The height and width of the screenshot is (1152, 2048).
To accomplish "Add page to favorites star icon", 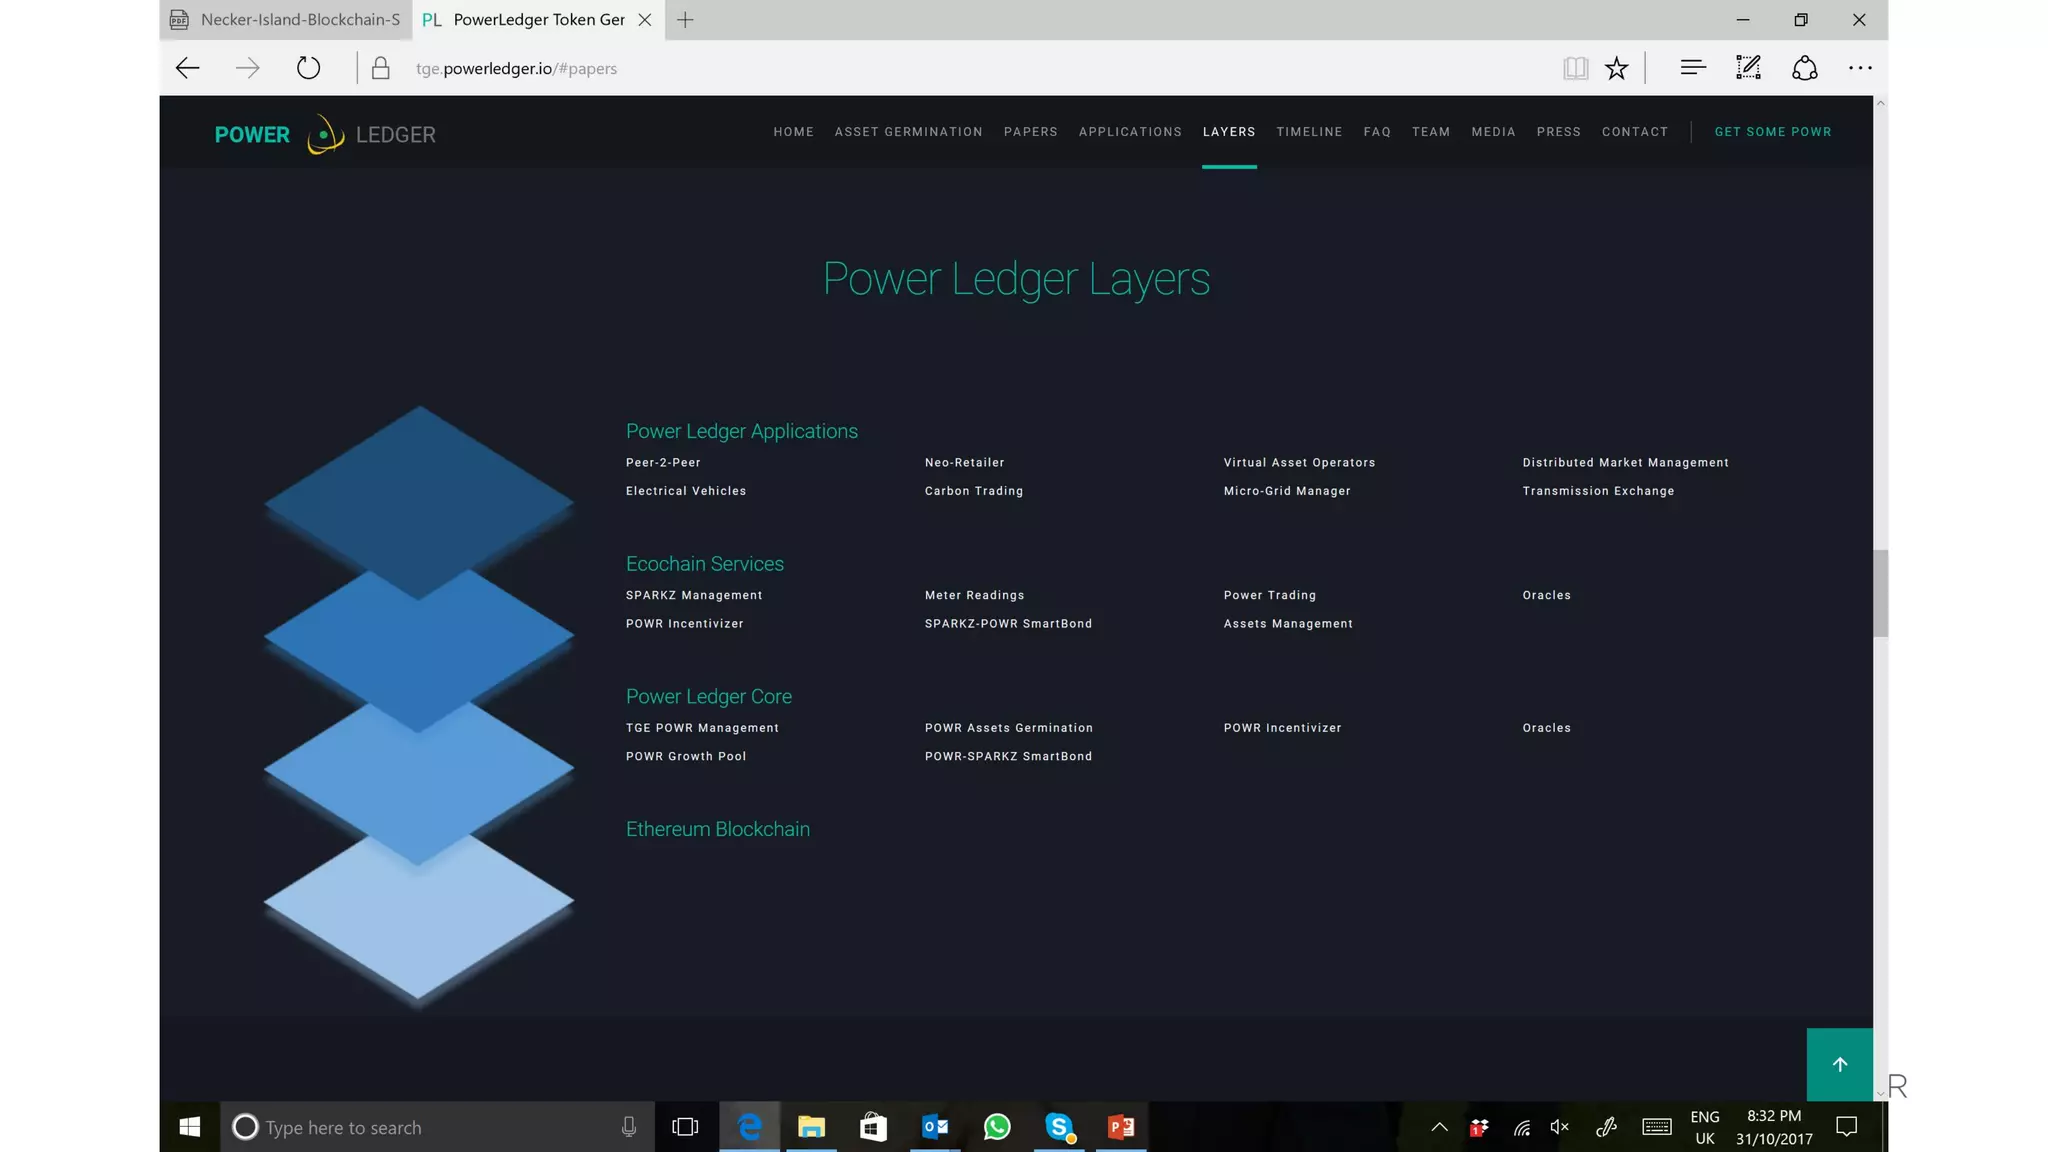I will [x=1616, y=68].
